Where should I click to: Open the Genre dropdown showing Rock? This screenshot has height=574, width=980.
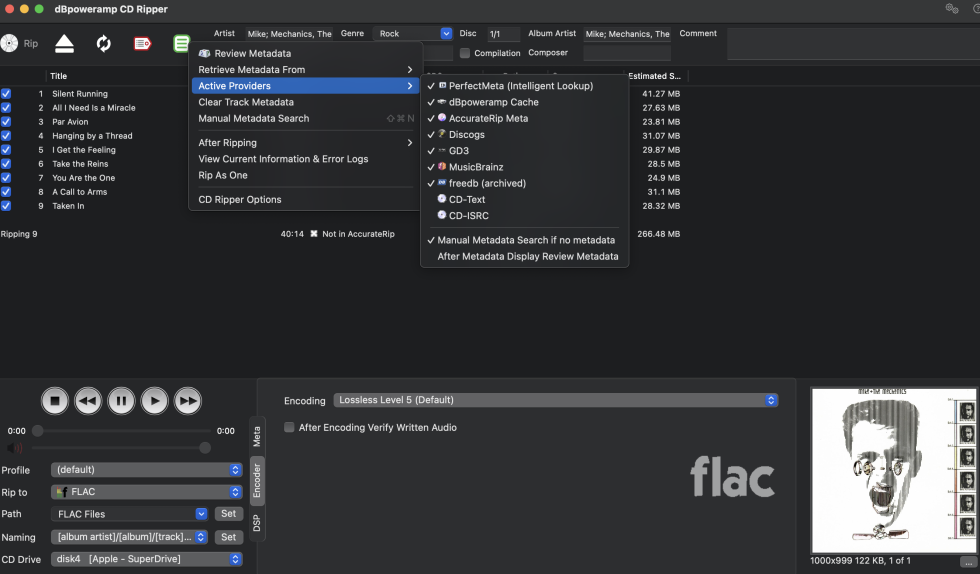412,34
